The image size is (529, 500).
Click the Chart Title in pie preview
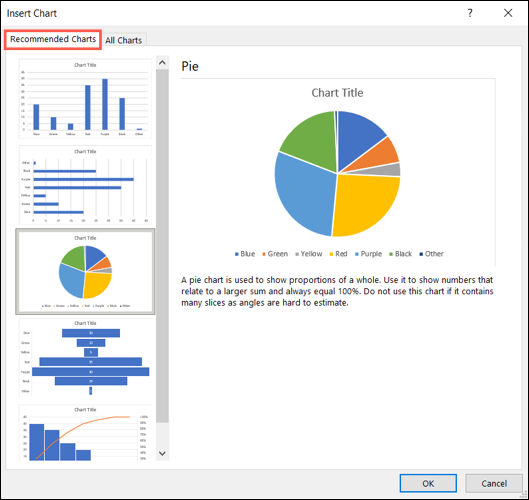tap(337, 93)
